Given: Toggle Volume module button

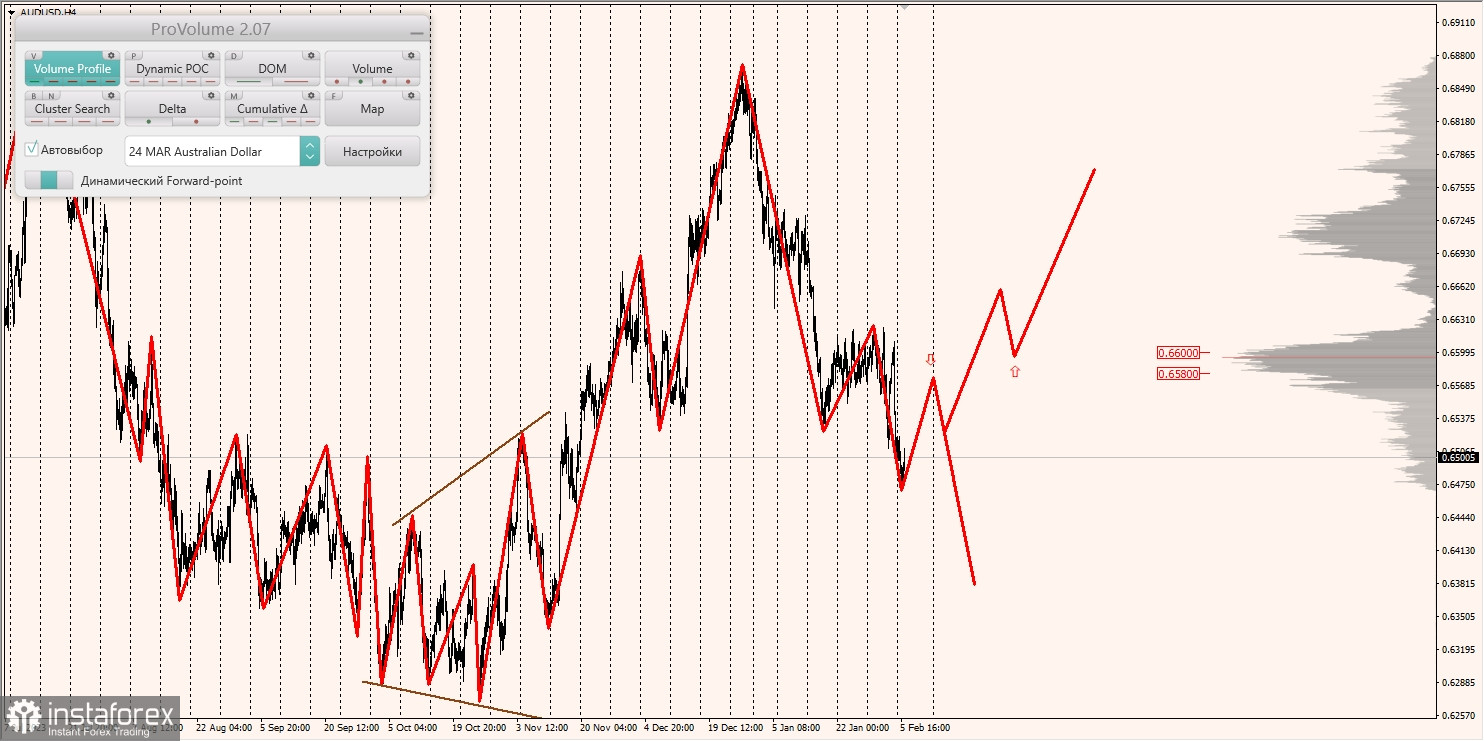Looking at the screenshot, I should point(372,69).
